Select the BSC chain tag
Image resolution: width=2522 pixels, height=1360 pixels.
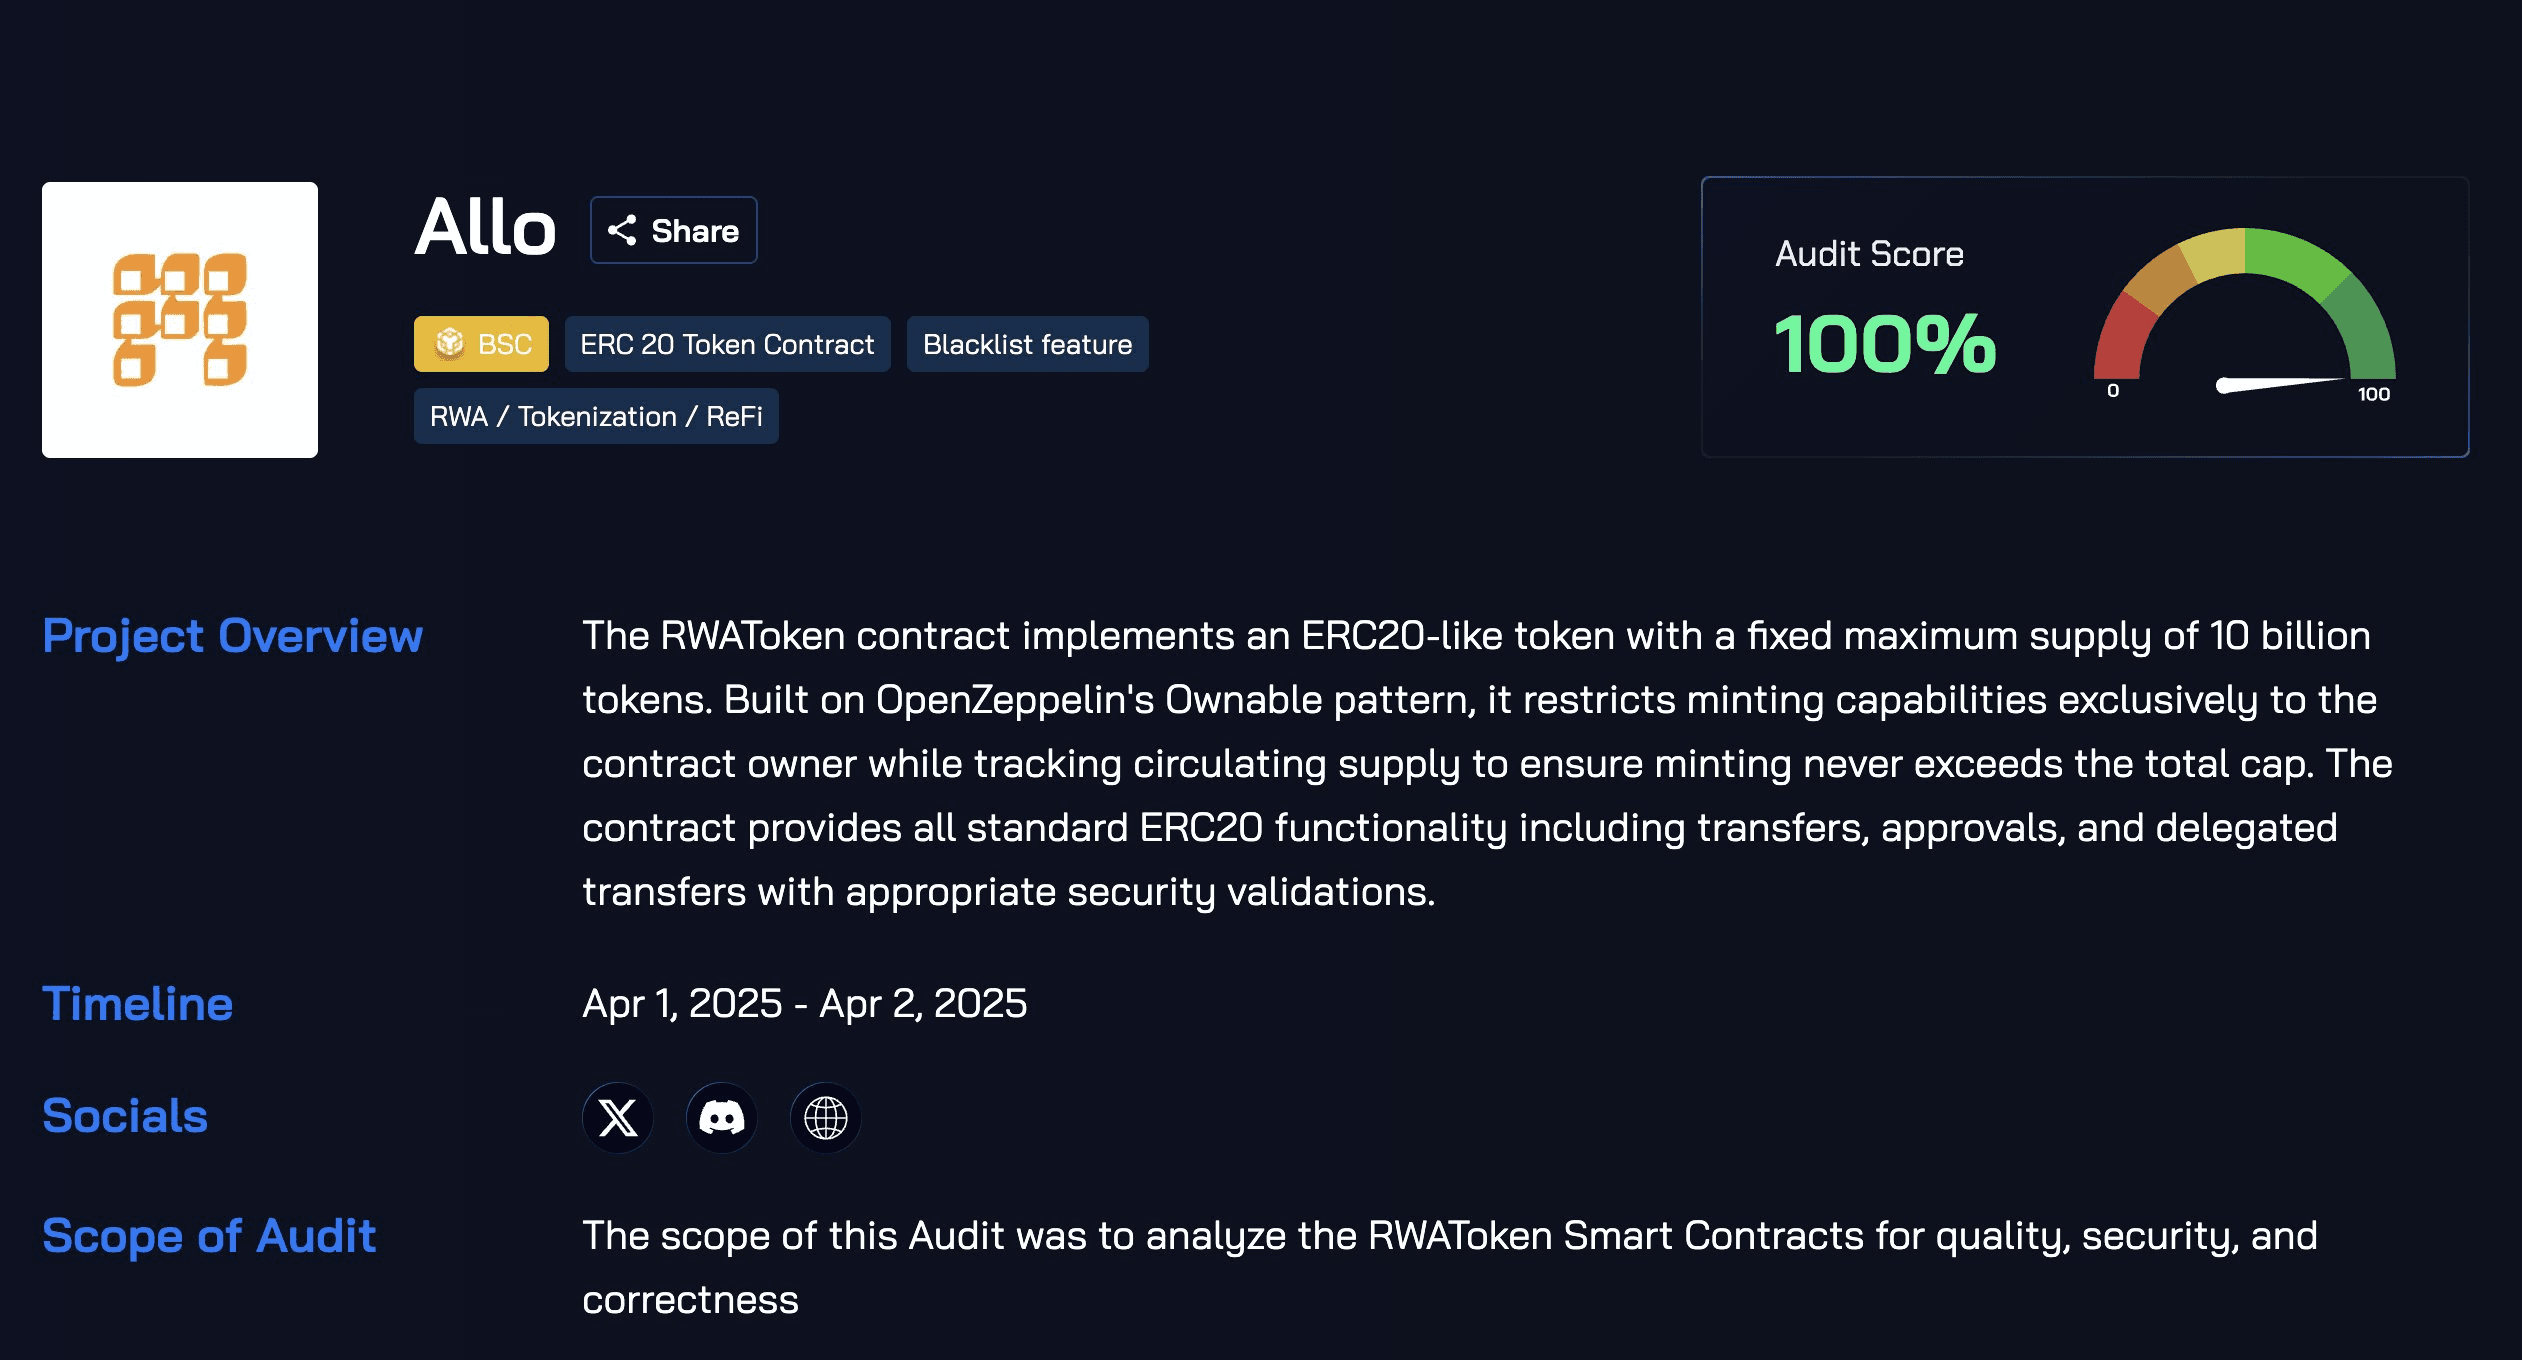pos(481,344)
